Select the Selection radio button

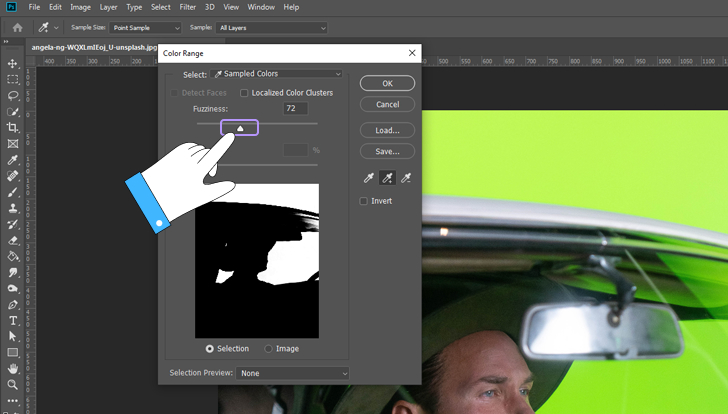[210, 349]
